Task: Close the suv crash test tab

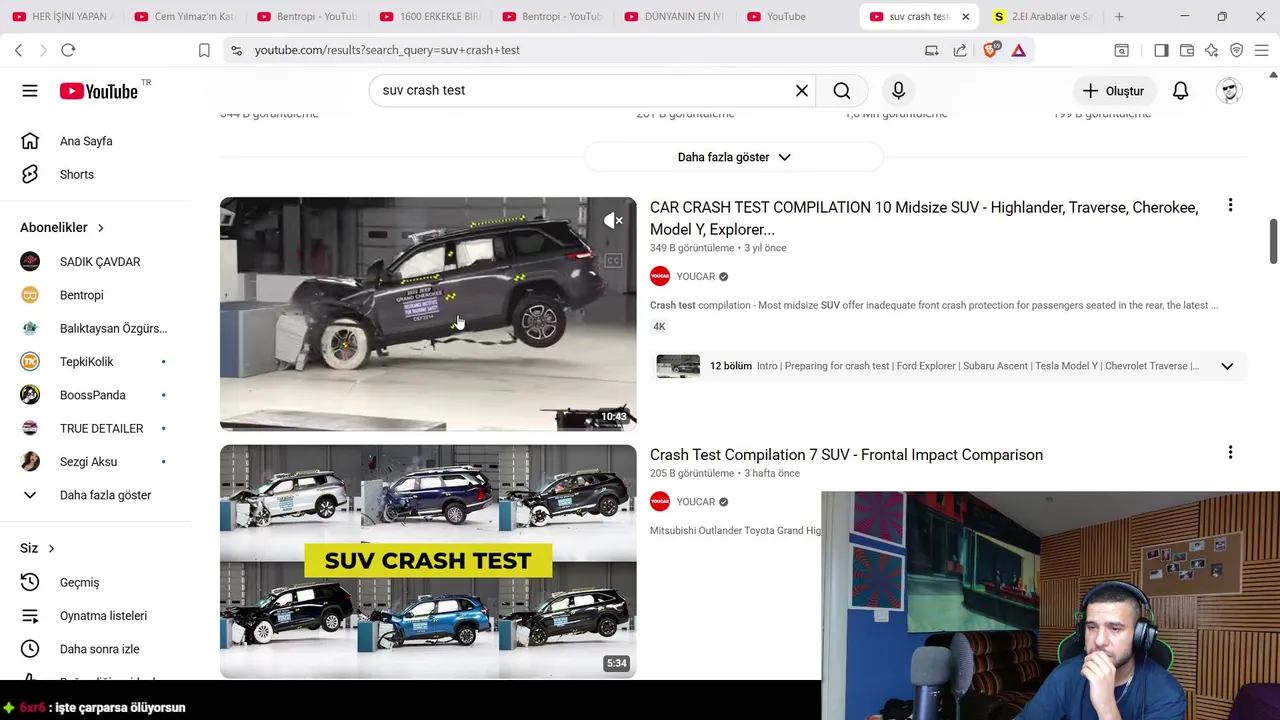Action: pos(965,17)
